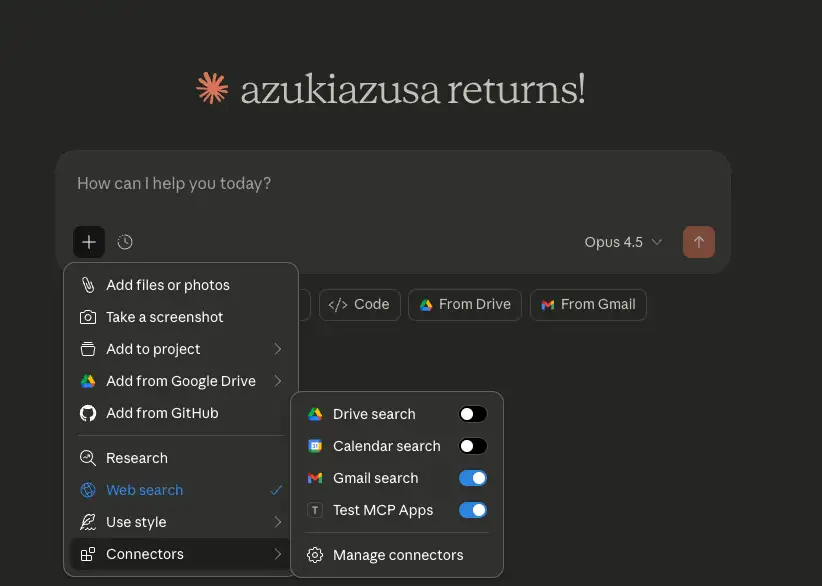Switch off Test MCP Apps toggle
This screenshot has height=586, width=822.
(x=472, y=510)
